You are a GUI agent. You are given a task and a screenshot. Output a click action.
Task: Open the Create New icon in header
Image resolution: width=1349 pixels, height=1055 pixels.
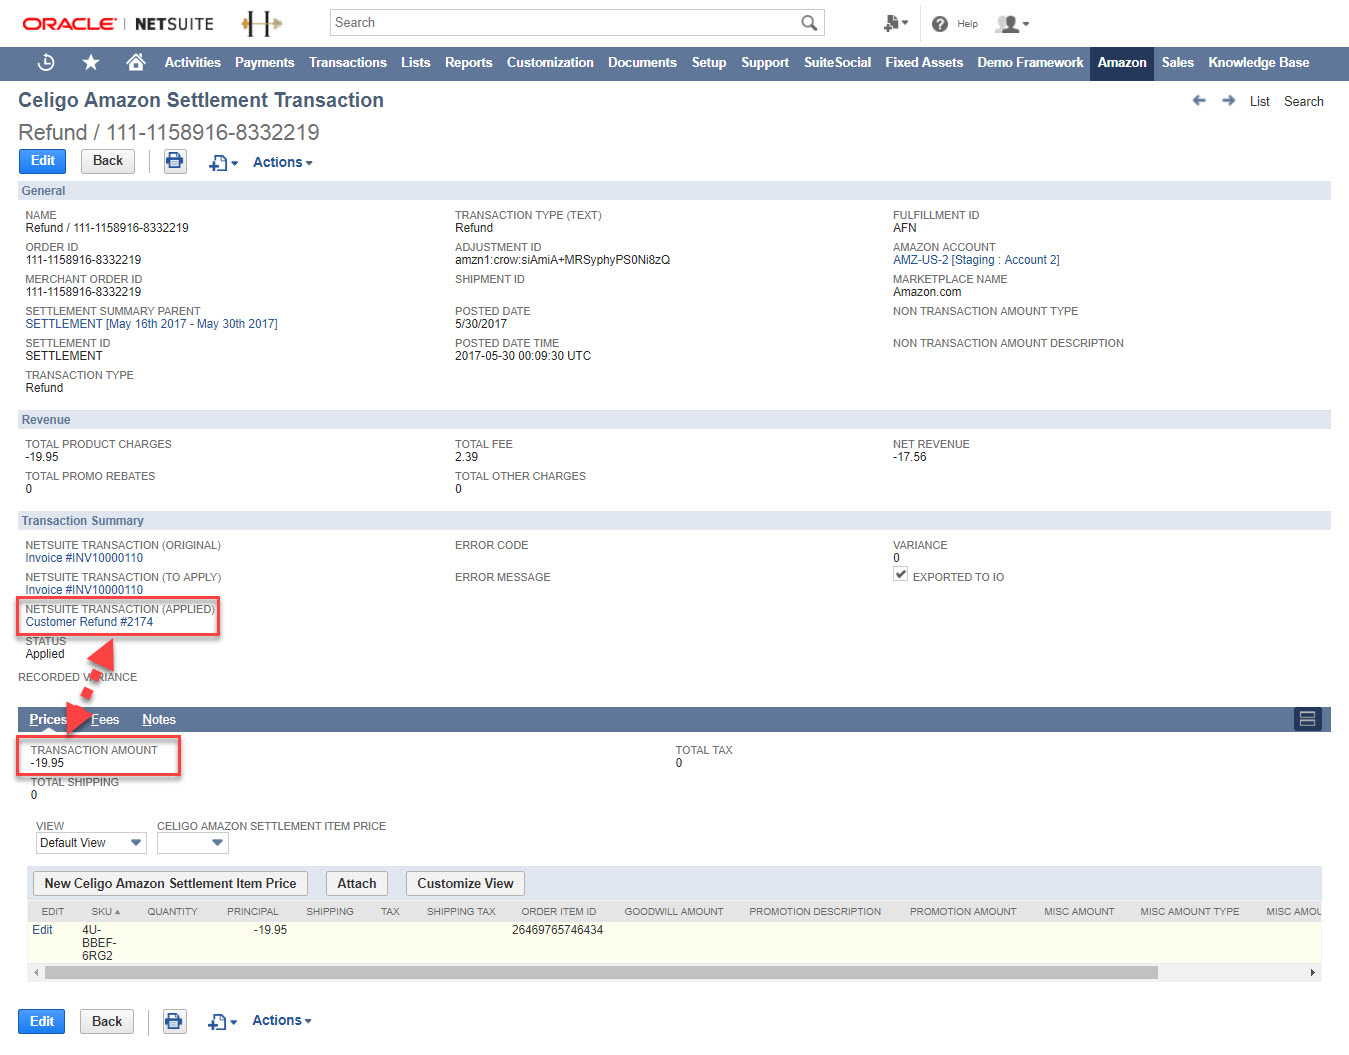895,23
